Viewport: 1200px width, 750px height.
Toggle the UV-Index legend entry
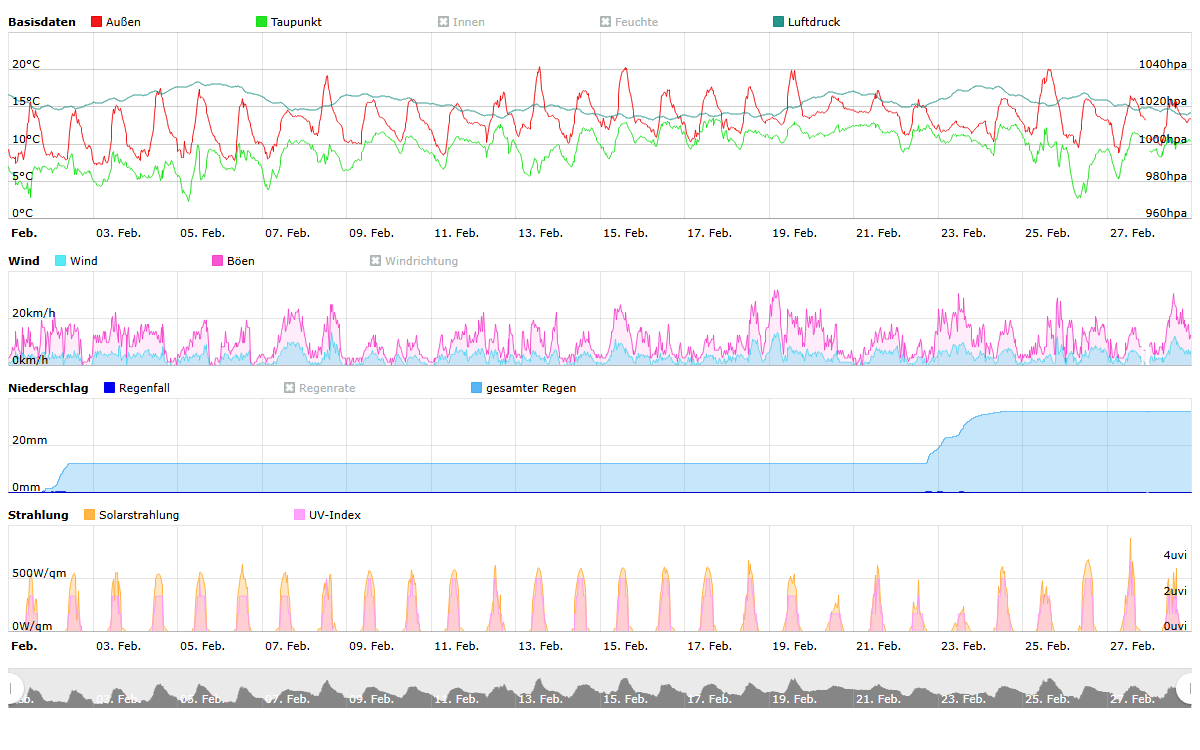tap(300, 515)
